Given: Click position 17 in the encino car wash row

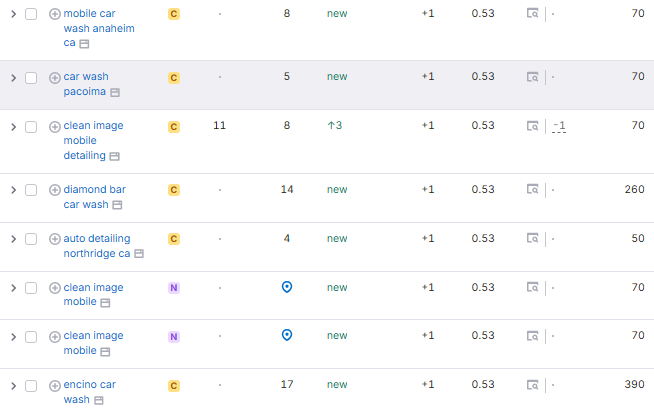Looking at the screenshot, I should 287,385.
